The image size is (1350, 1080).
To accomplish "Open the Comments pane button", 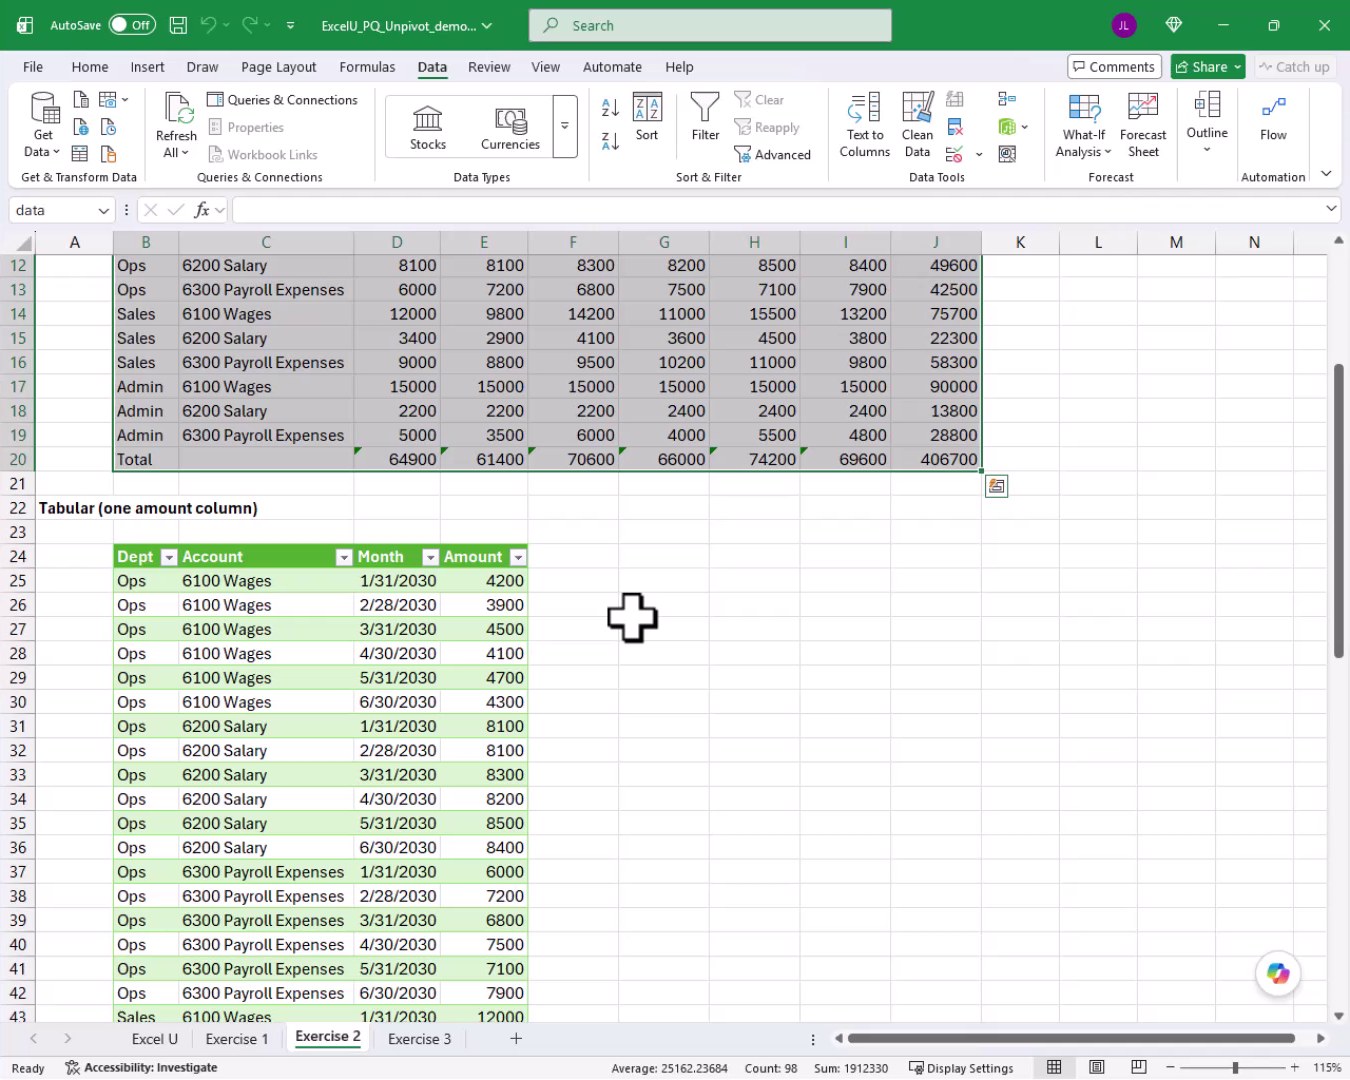I will tap(1114, 67).
